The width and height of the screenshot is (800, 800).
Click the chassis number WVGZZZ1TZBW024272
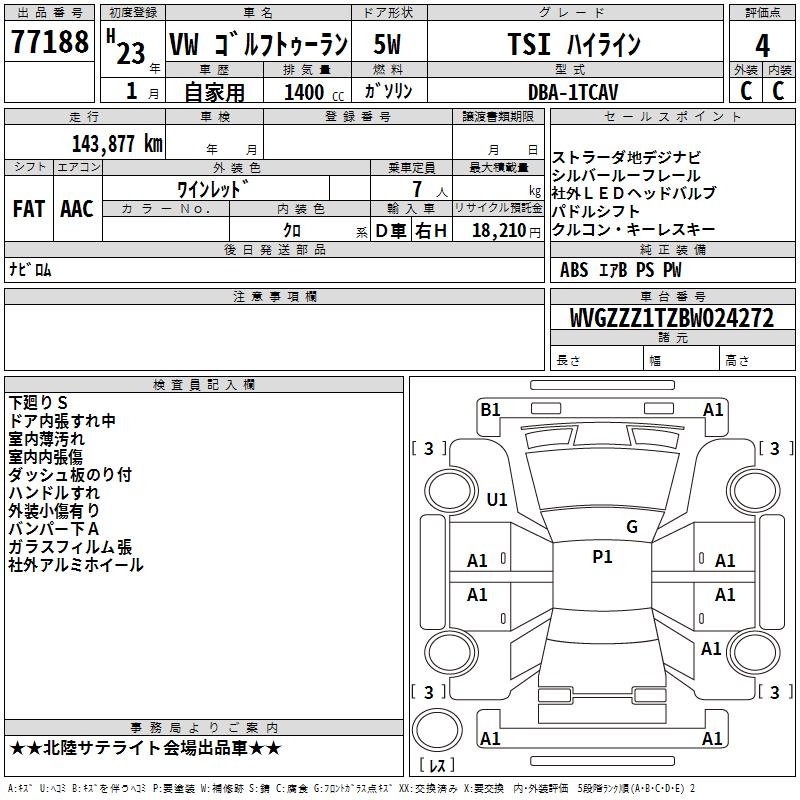click(x=672, y=318)
